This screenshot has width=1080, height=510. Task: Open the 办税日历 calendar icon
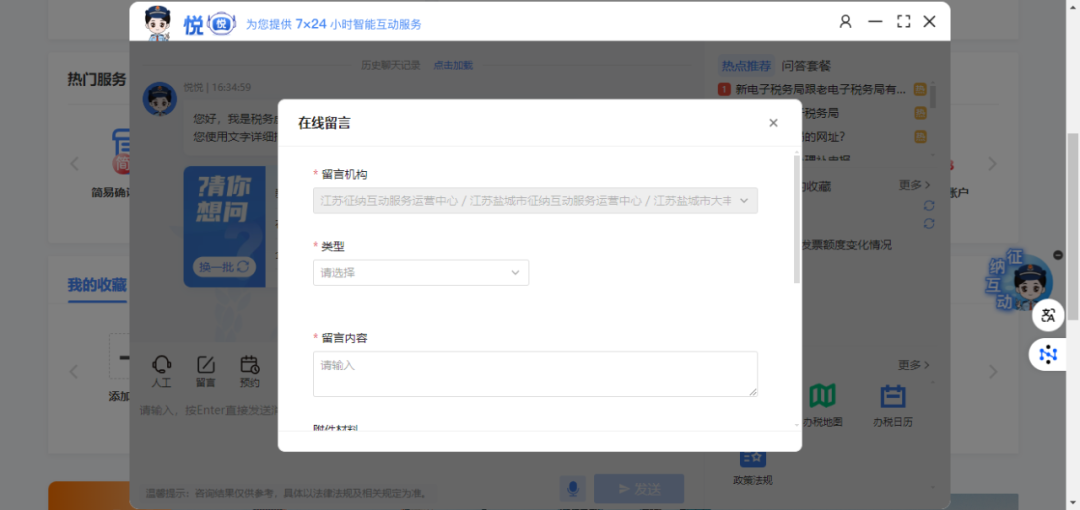pyautogui.click(x=892, y=404)
